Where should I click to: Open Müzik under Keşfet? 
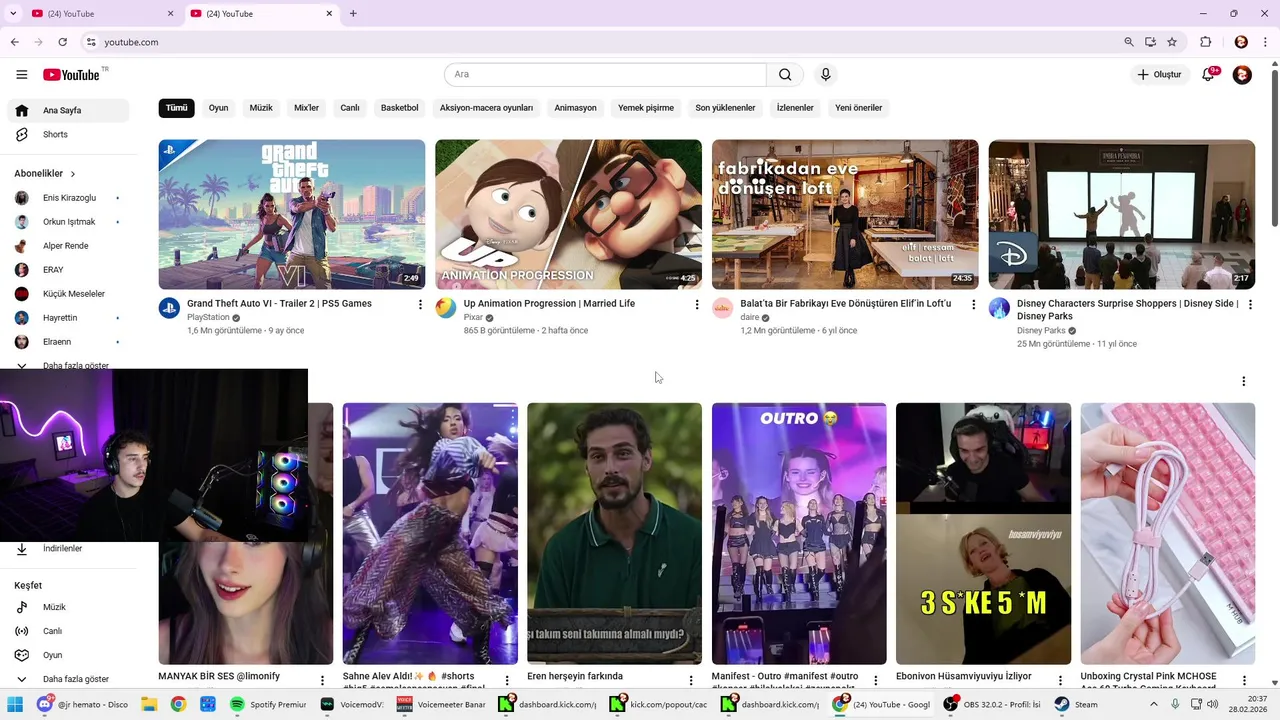click(x=68, y=607)
